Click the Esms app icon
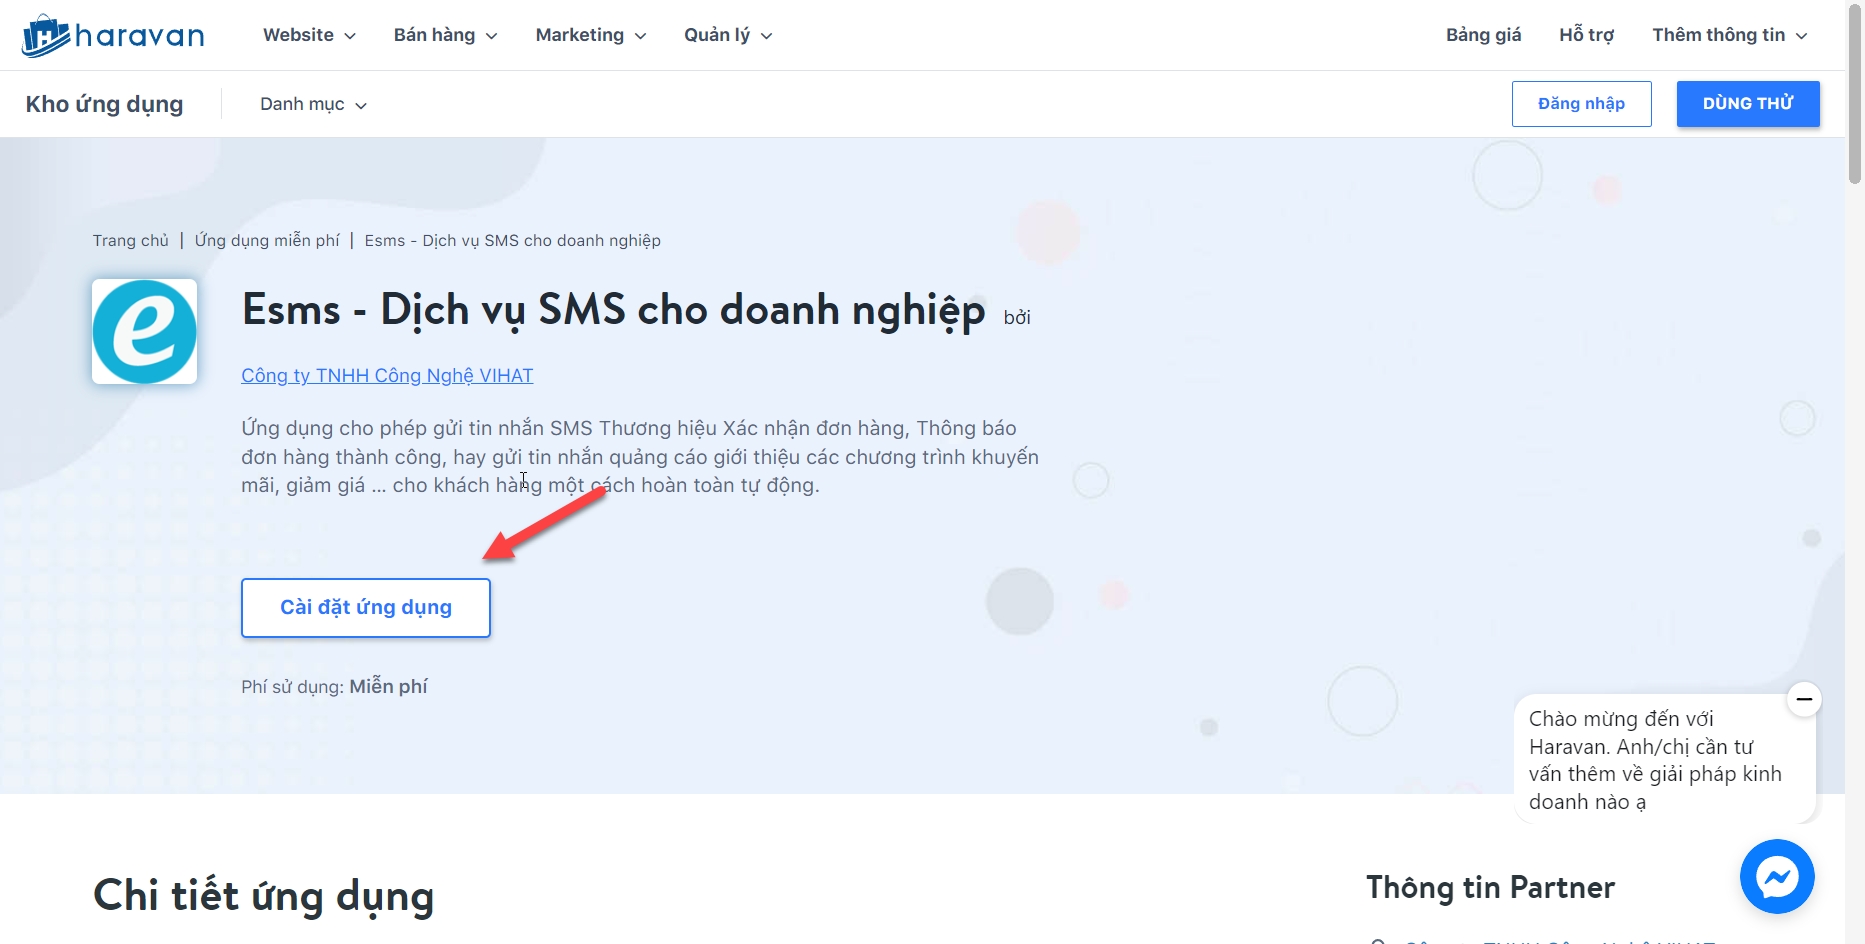This screenshot has height=944, width=1865. (145, 332)
